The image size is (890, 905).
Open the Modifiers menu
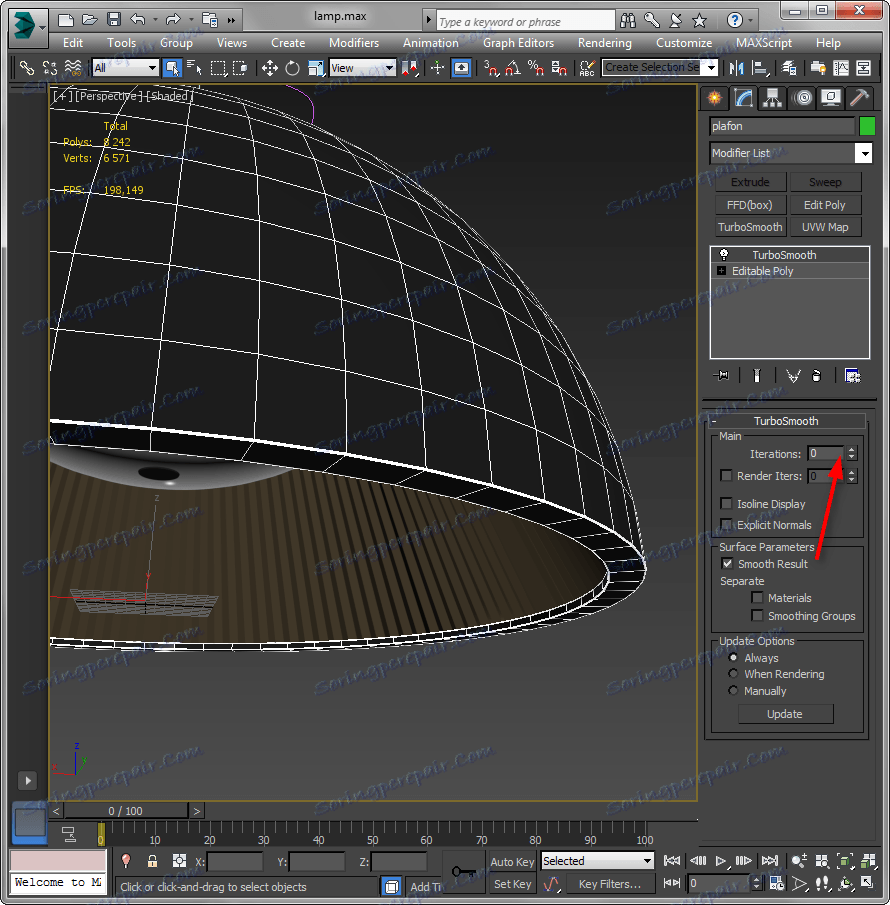354,43
